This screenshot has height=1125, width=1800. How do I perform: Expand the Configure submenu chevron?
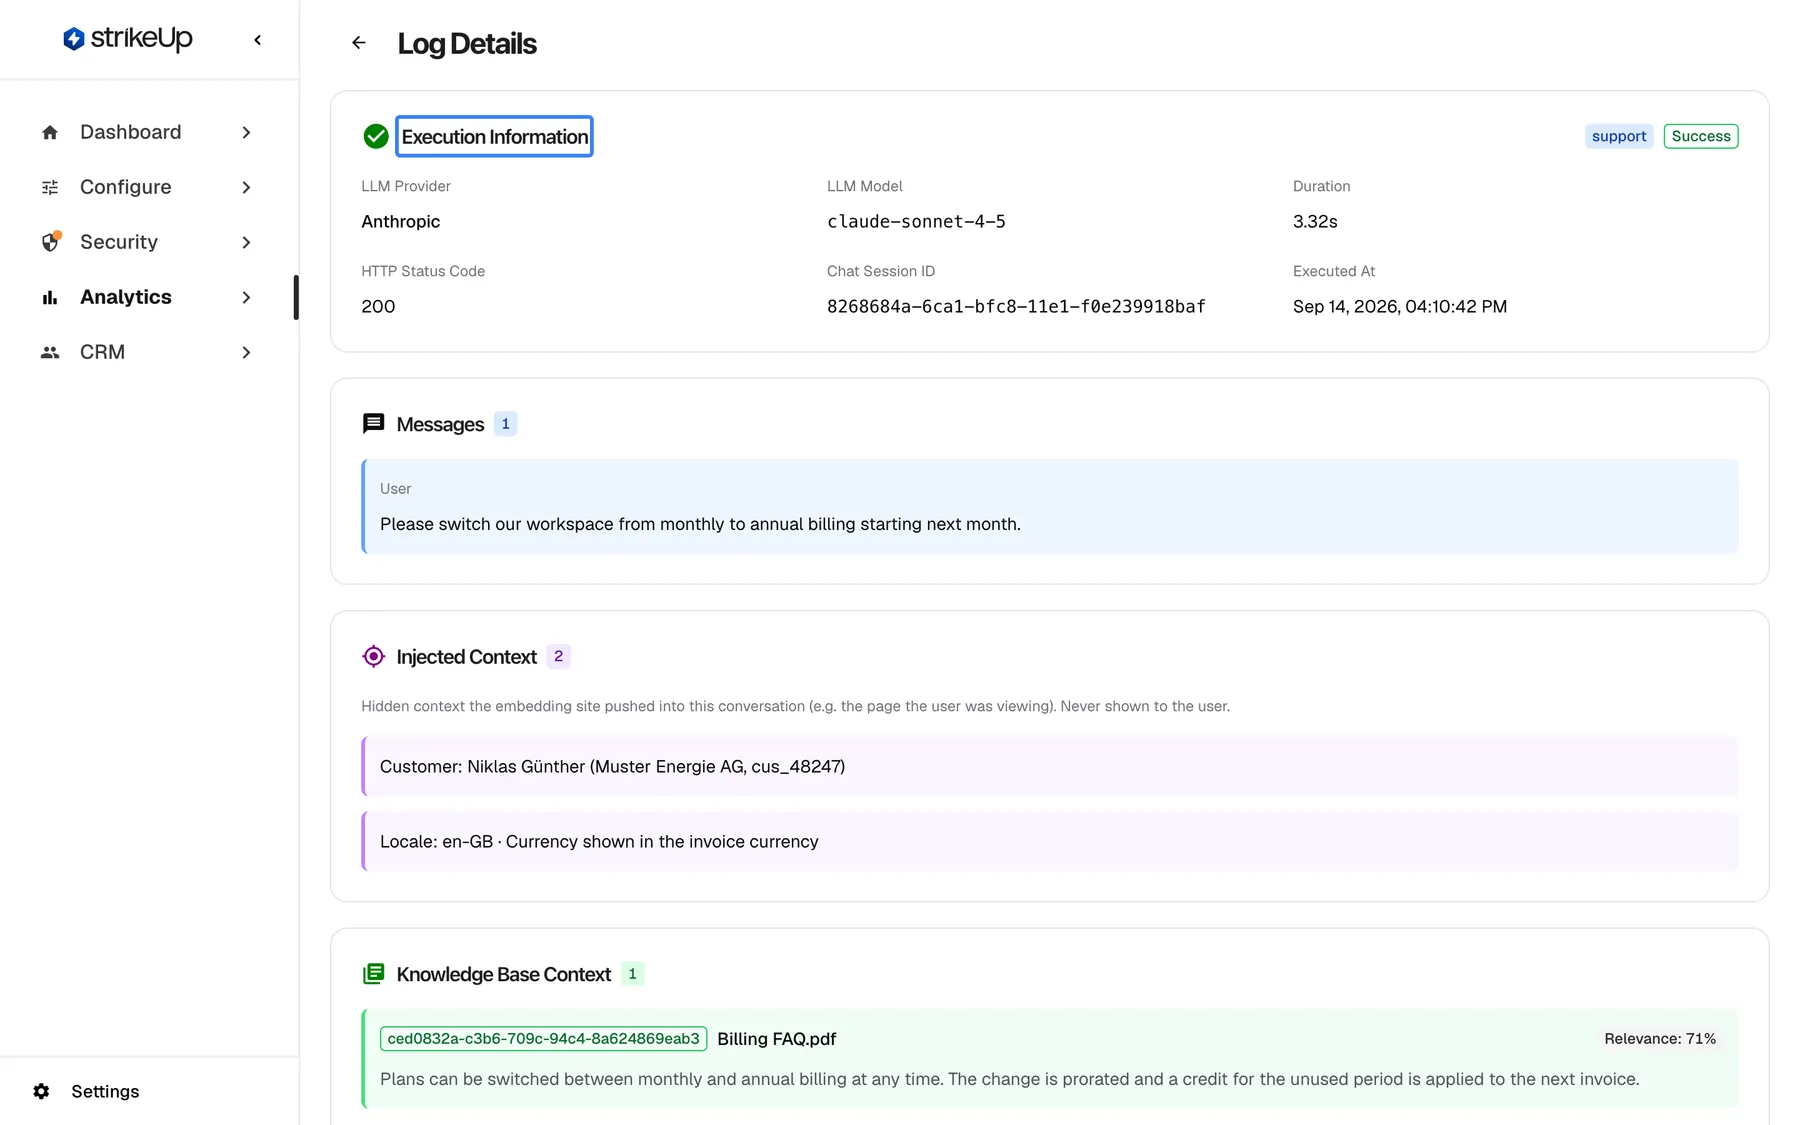point(246,187)
